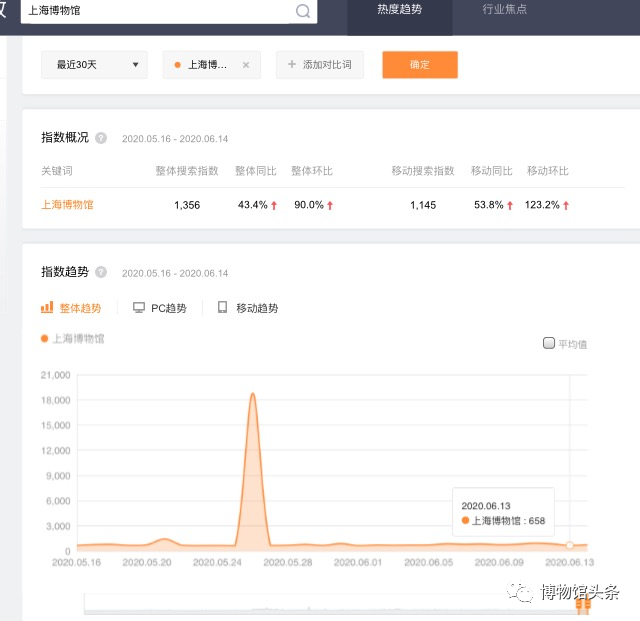Open the 最近30天 date range dropdown
Viewport: 640px width, 621px height.
click(x=94, y=65)
